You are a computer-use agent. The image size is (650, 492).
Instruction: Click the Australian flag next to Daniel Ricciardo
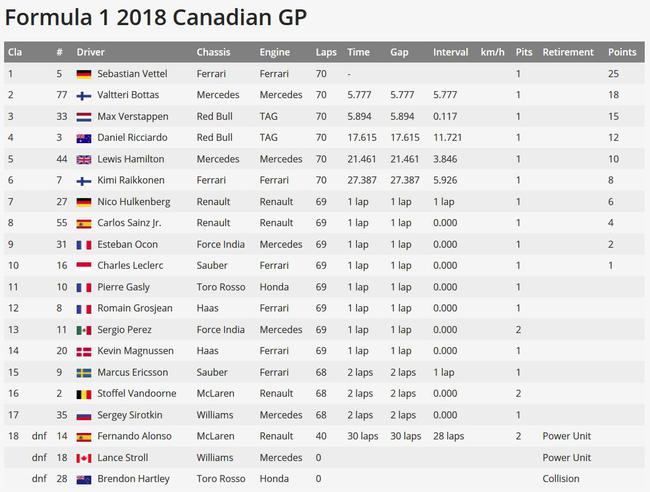84,138
